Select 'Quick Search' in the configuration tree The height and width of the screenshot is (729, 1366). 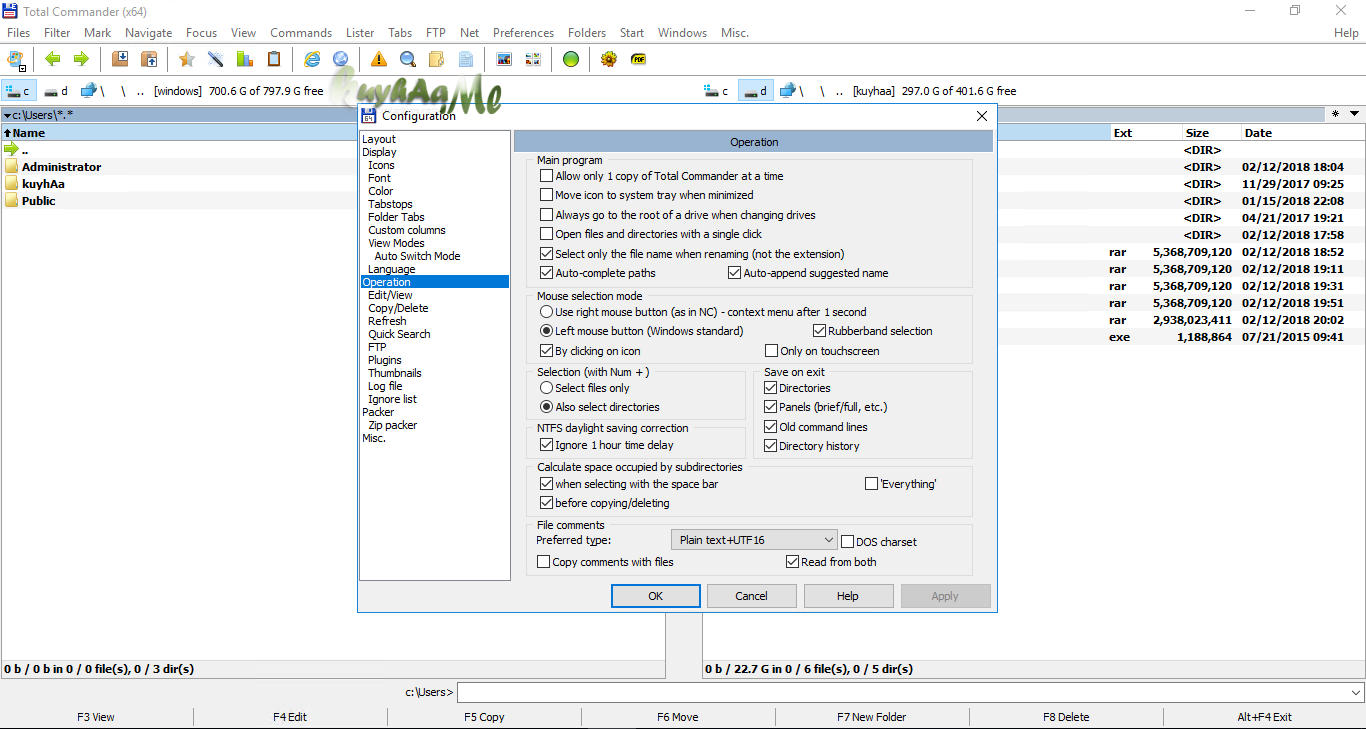[x=399, y=334]
